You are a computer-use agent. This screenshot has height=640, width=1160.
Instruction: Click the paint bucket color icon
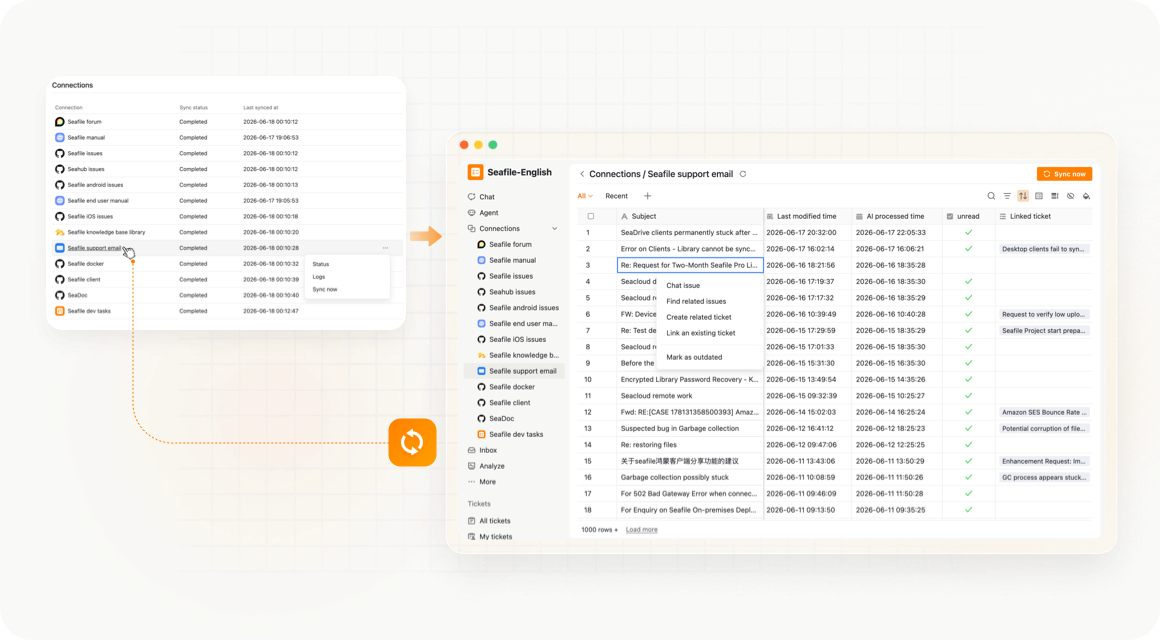pos(1087,196)
